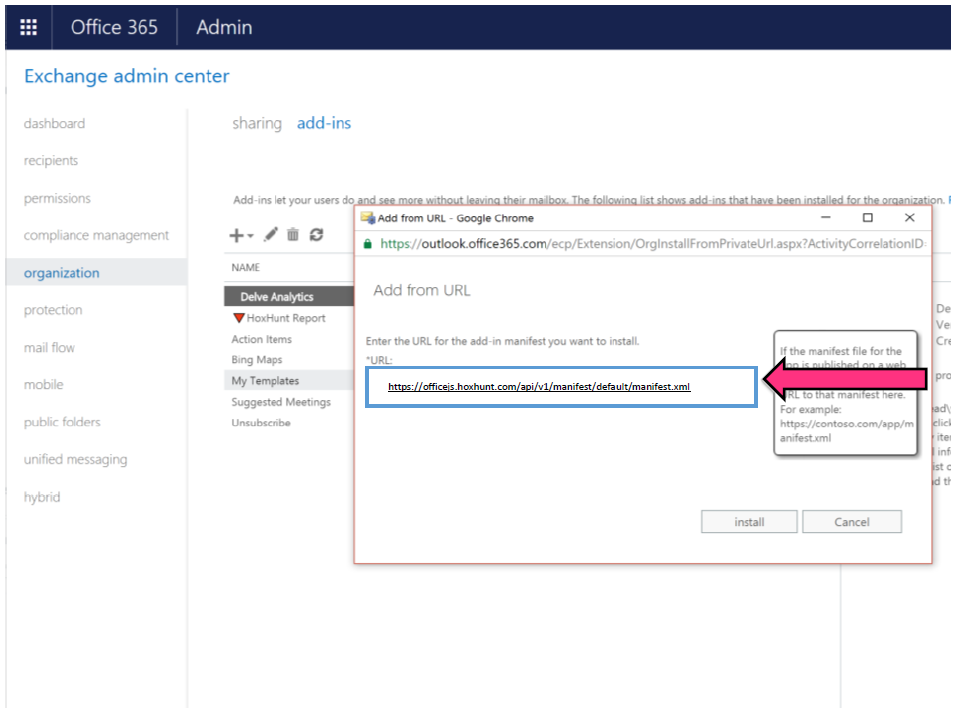958x714 pixels.
Task: Click the green padlock icon in address bar
Action: coord(367,244)
